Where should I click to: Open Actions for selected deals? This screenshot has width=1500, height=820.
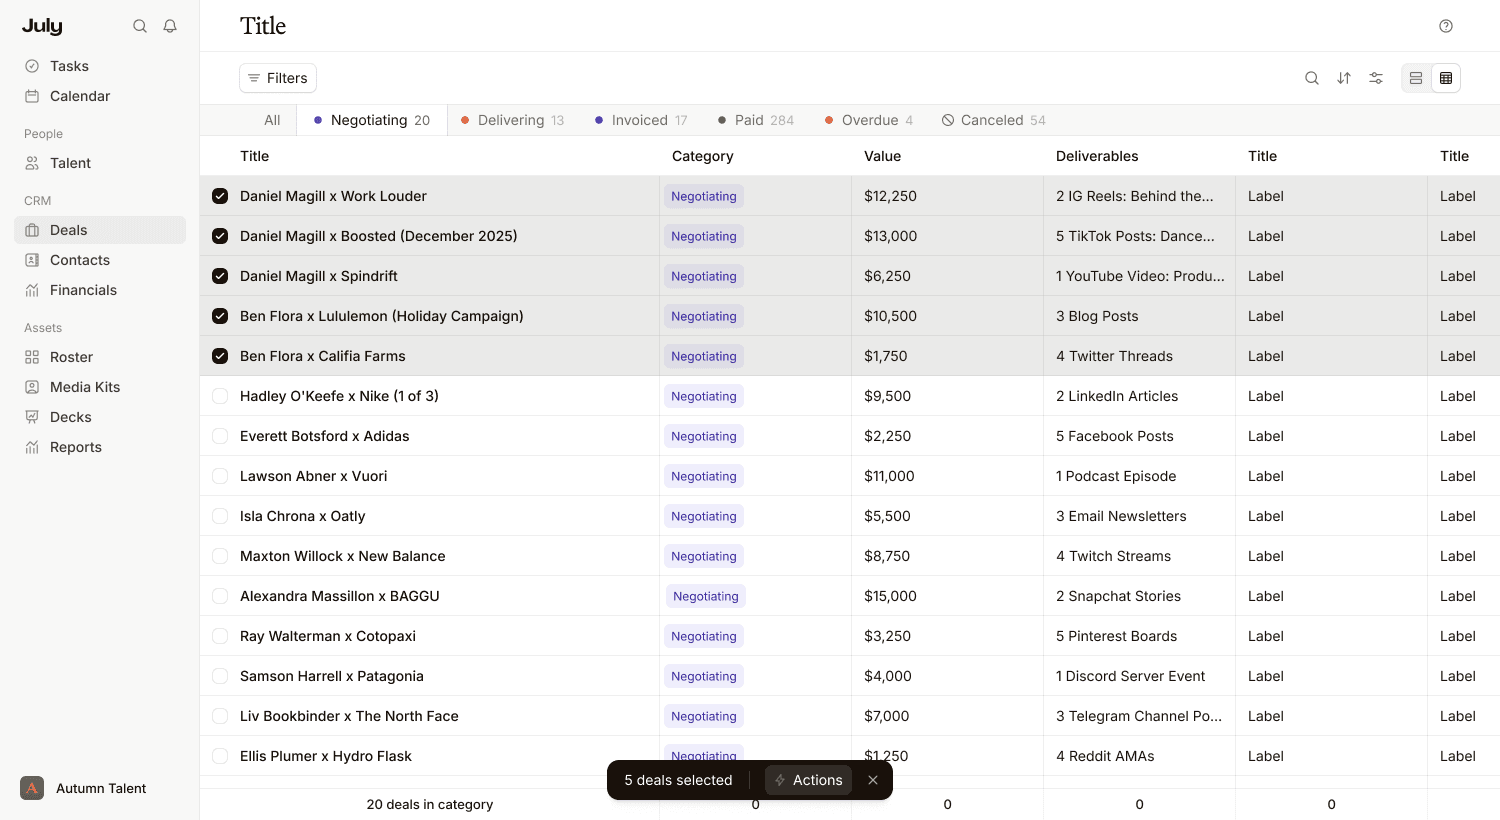coord(808,780)
